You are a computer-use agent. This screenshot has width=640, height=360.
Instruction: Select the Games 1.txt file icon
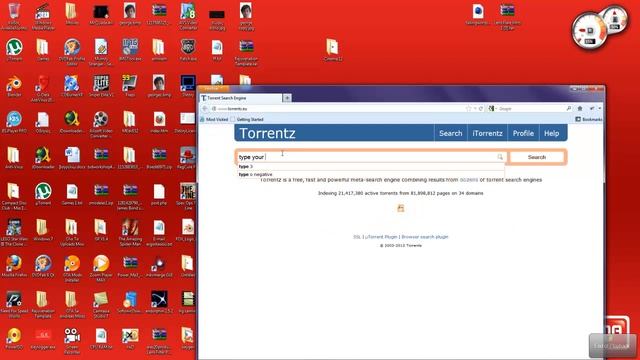72,195
